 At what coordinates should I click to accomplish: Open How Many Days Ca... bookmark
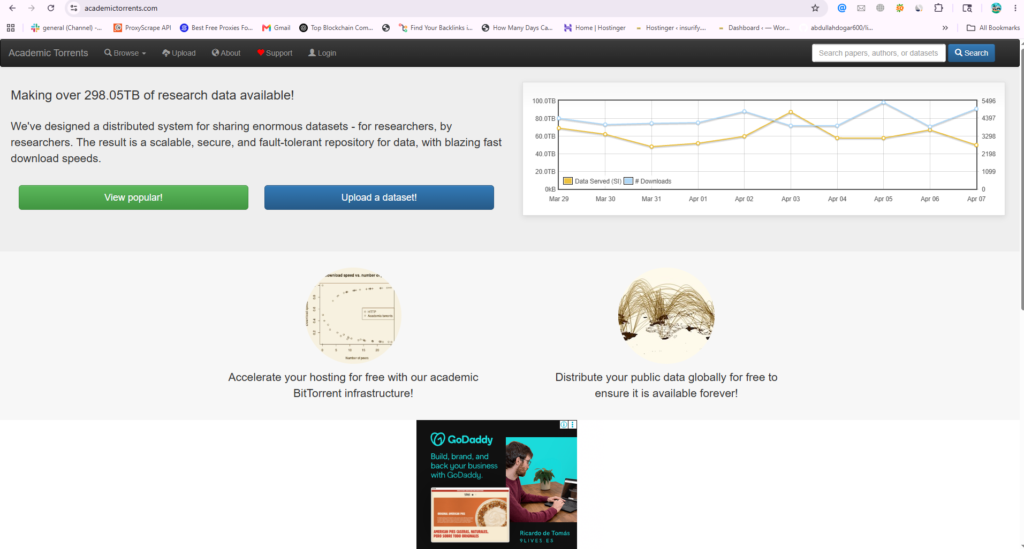(x=517, y=27)
